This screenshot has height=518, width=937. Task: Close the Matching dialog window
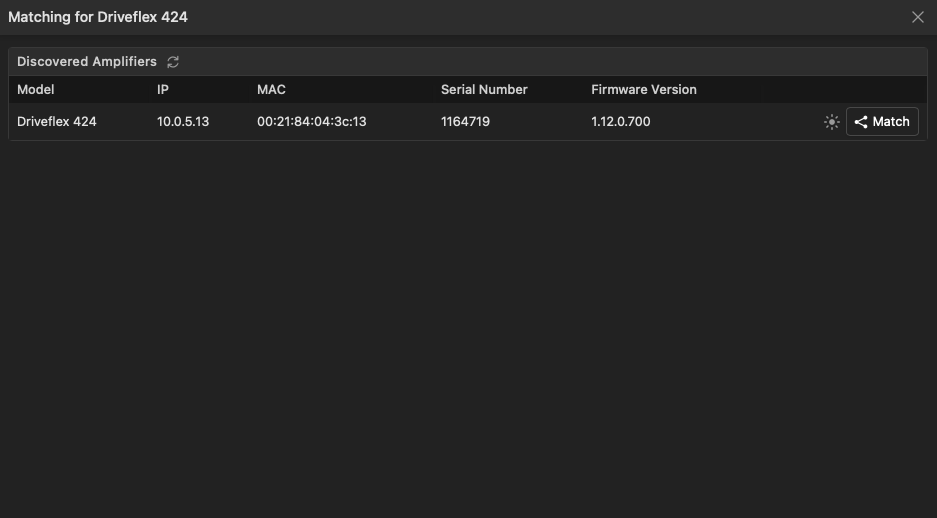coord(918,17)
